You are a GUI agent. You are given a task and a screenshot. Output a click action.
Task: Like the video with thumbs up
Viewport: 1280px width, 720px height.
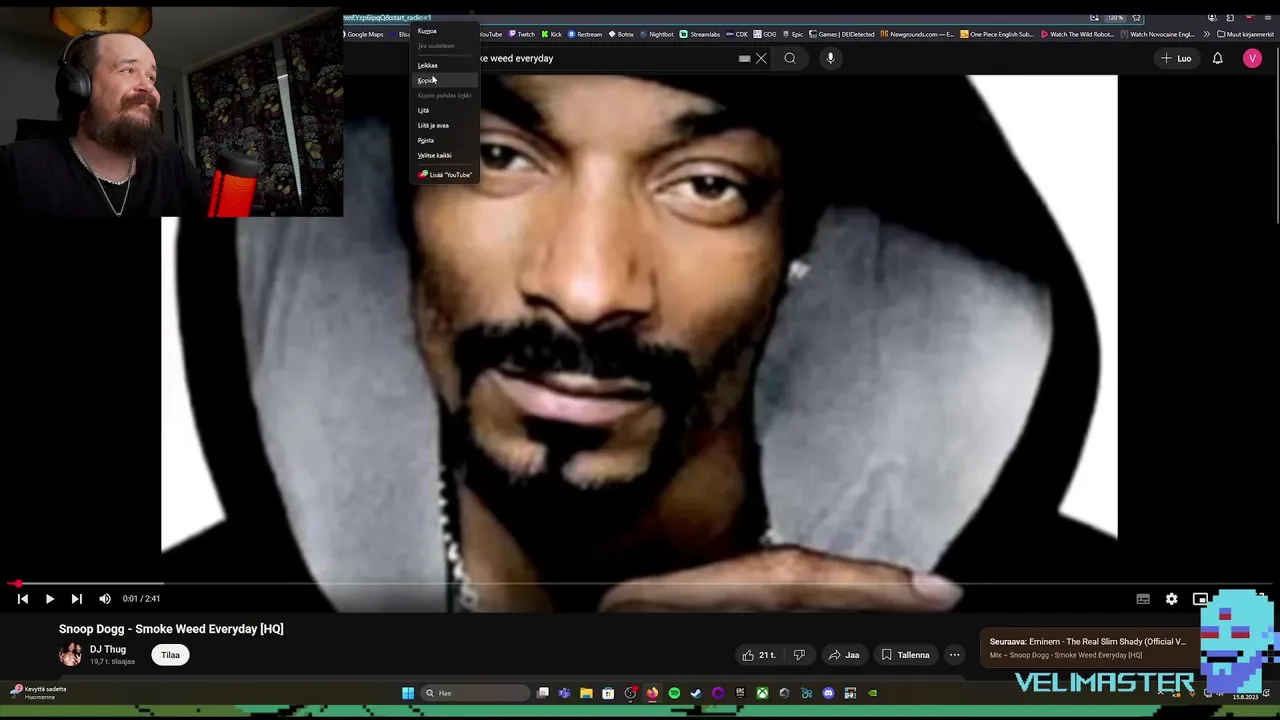(x=759, y=655)
